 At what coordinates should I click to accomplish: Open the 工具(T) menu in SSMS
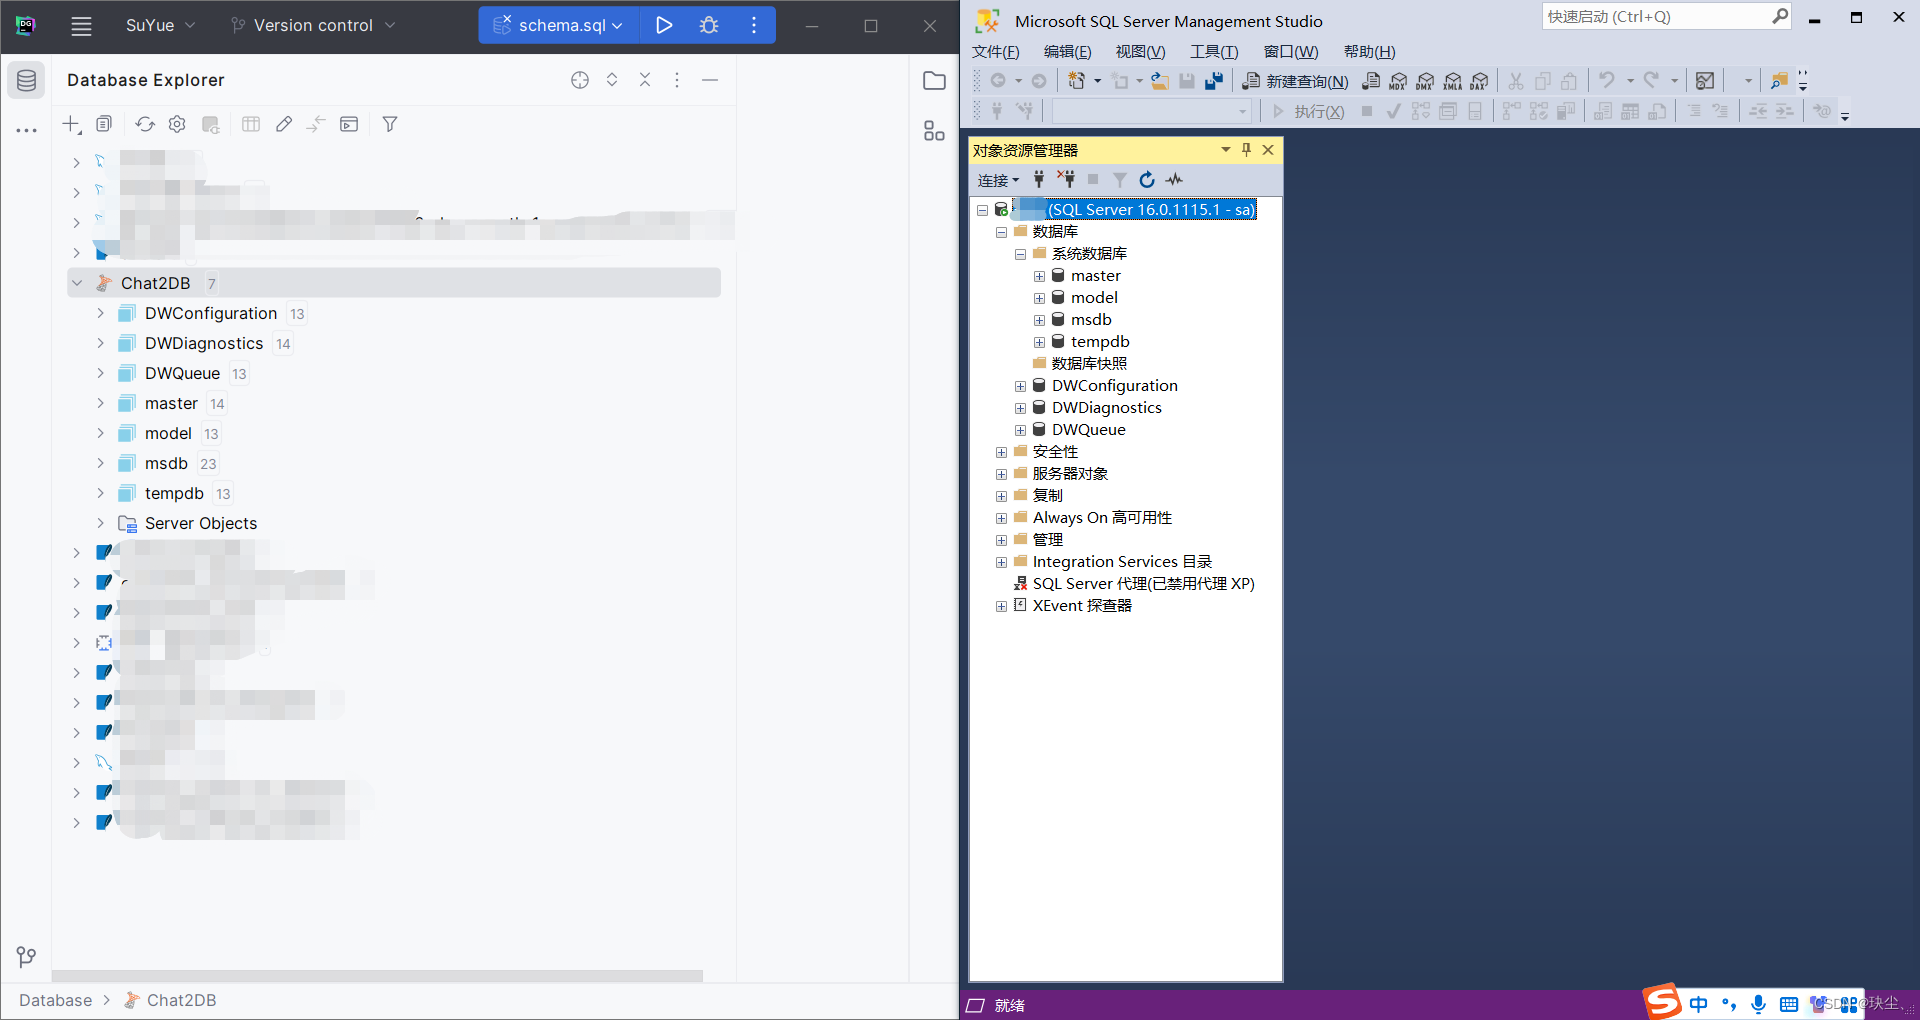coord(1213,51)
